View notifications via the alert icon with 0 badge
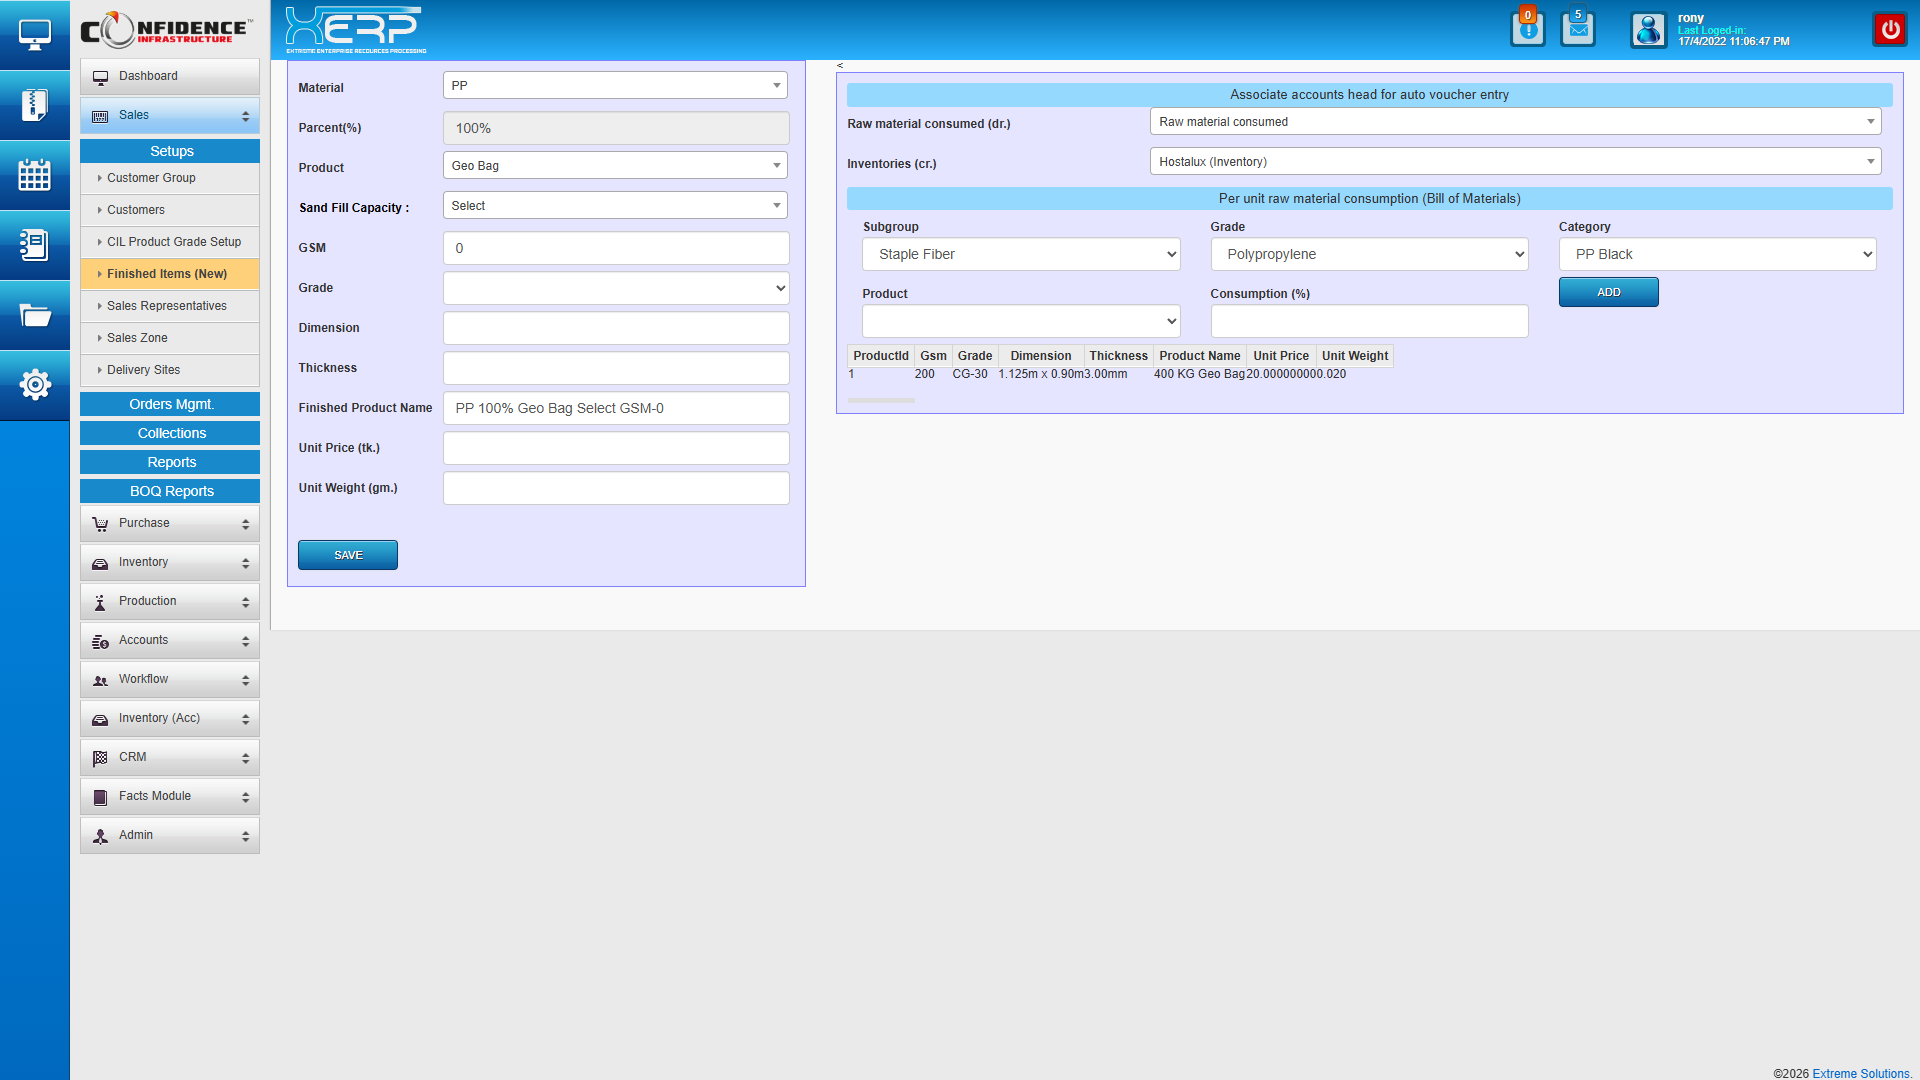Image resolution: width=1920 pixels, height=1080 pixels. coord(1527,29)
